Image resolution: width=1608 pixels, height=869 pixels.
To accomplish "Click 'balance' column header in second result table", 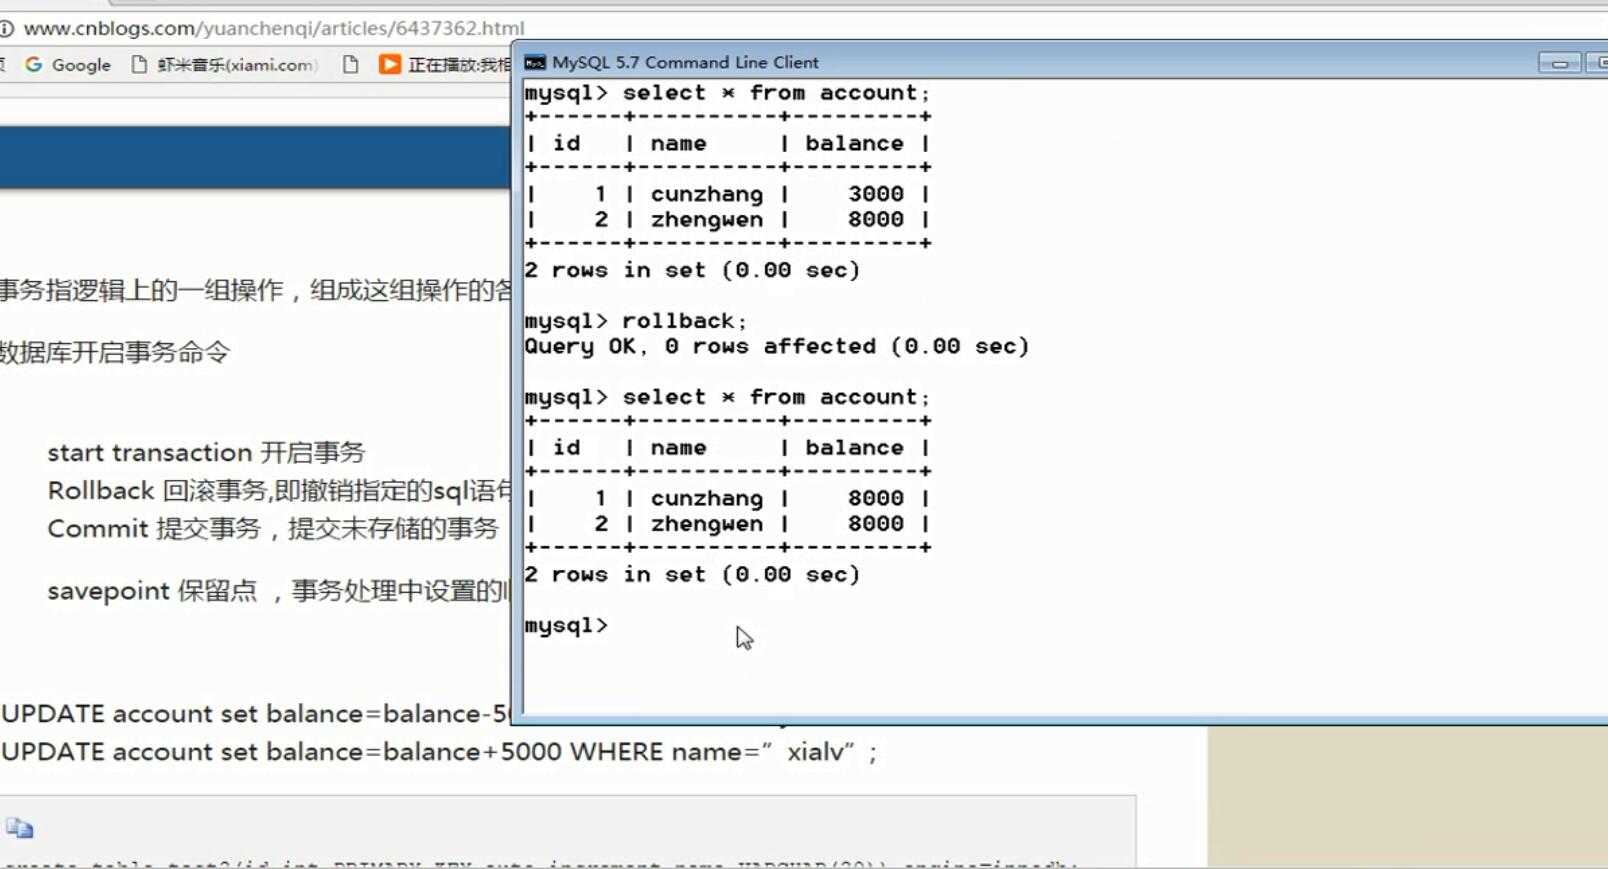I will pyautogui.click(x=854, y=448).
